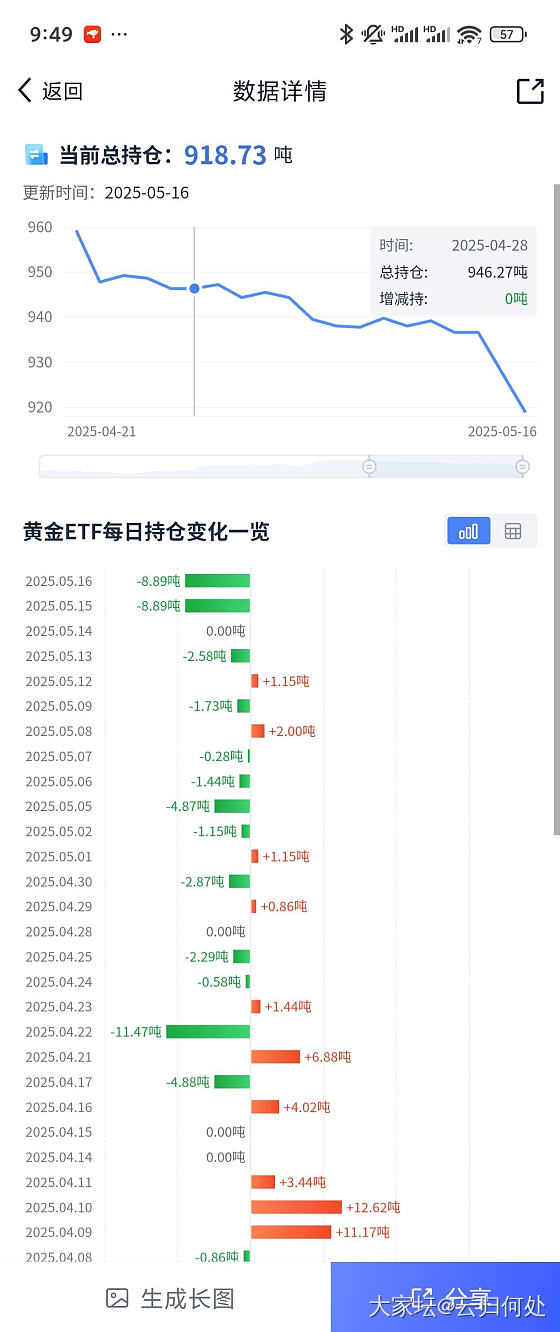Click the -11.47吨 bar for 2025.04.22
This screenshot has height=1332, width=560.
[208, 1031]
